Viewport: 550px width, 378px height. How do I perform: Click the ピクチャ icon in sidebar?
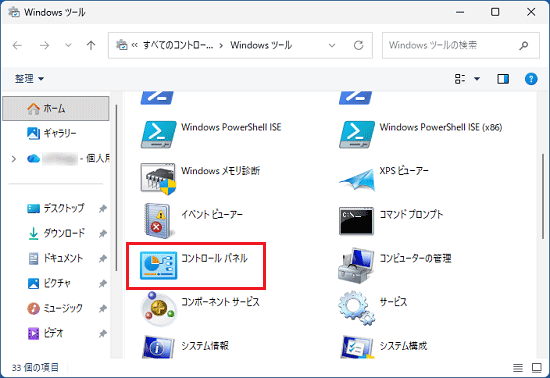pyautogui.click(x=33, y=283)
